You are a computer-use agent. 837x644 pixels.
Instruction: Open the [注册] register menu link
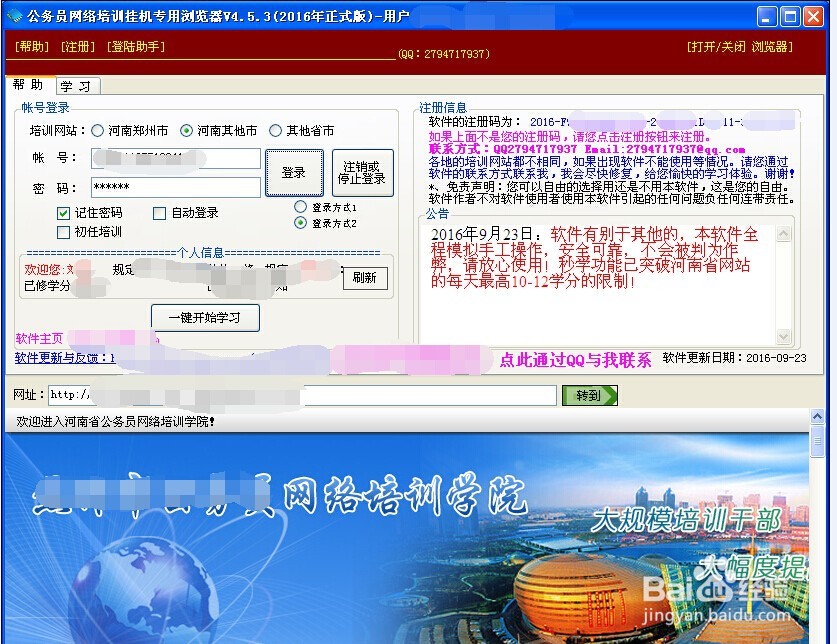pyautogui.click(x=78, y=46)
